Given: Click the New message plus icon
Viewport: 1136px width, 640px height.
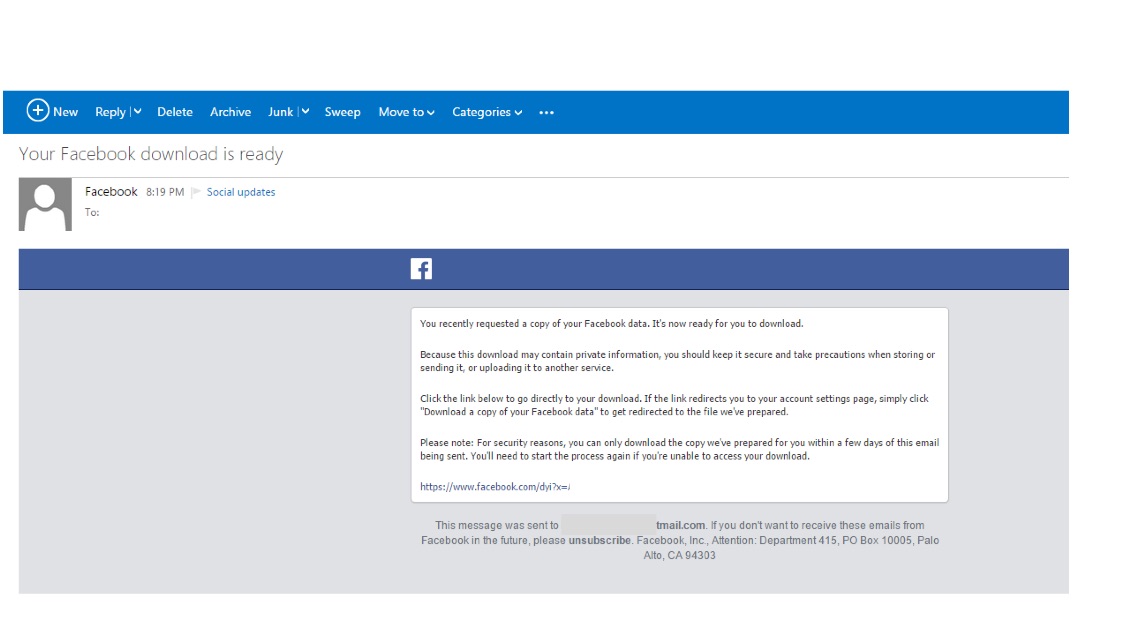Looking at the screenshot, I should coord(38,110).
